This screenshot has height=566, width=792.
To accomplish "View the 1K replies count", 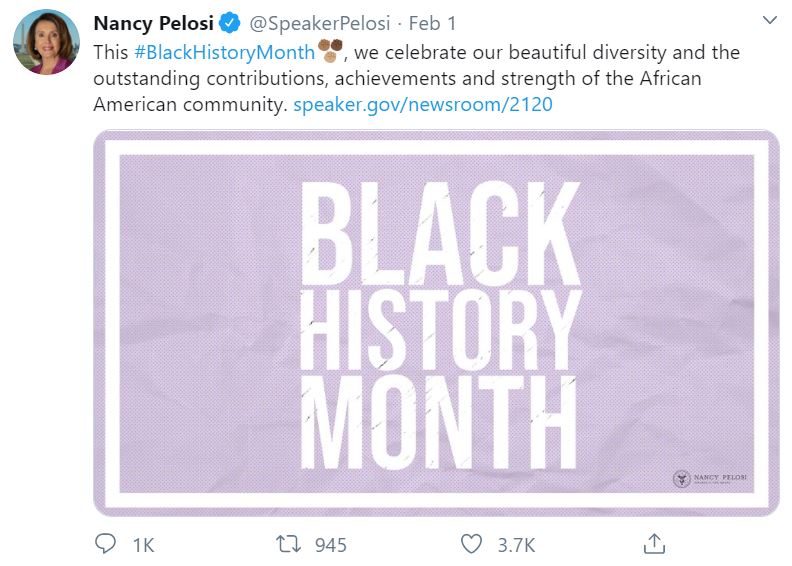I will pos(143,544).
